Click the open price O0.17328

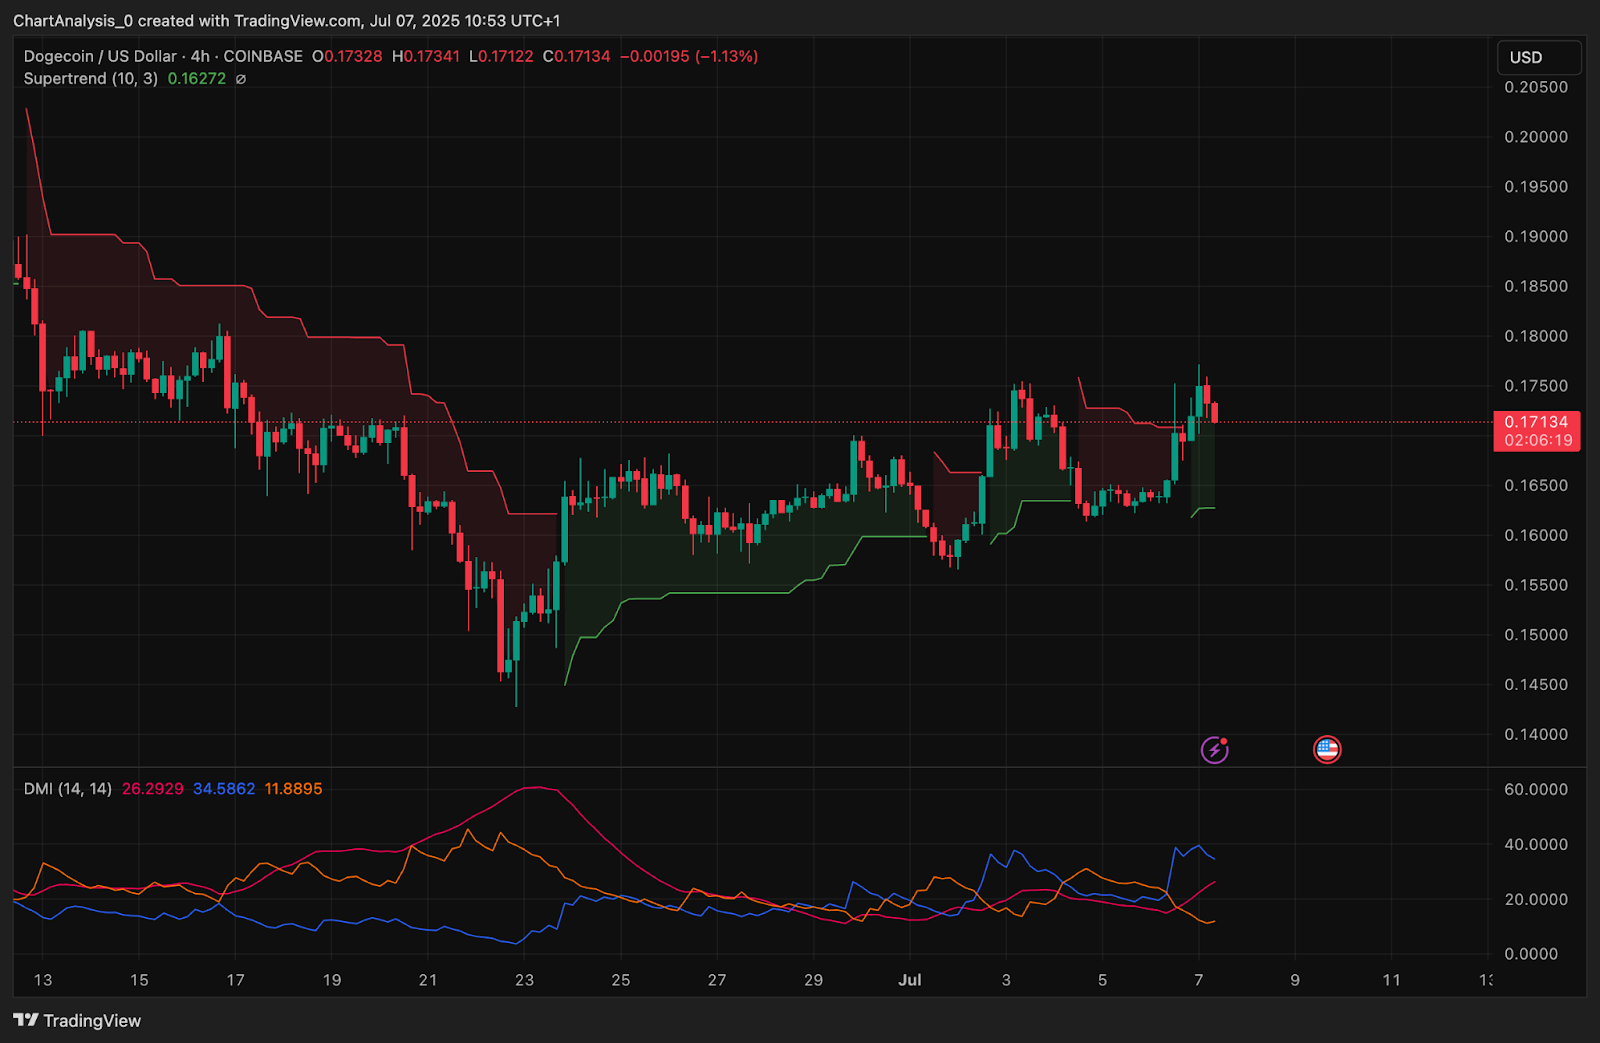(347, 56)
